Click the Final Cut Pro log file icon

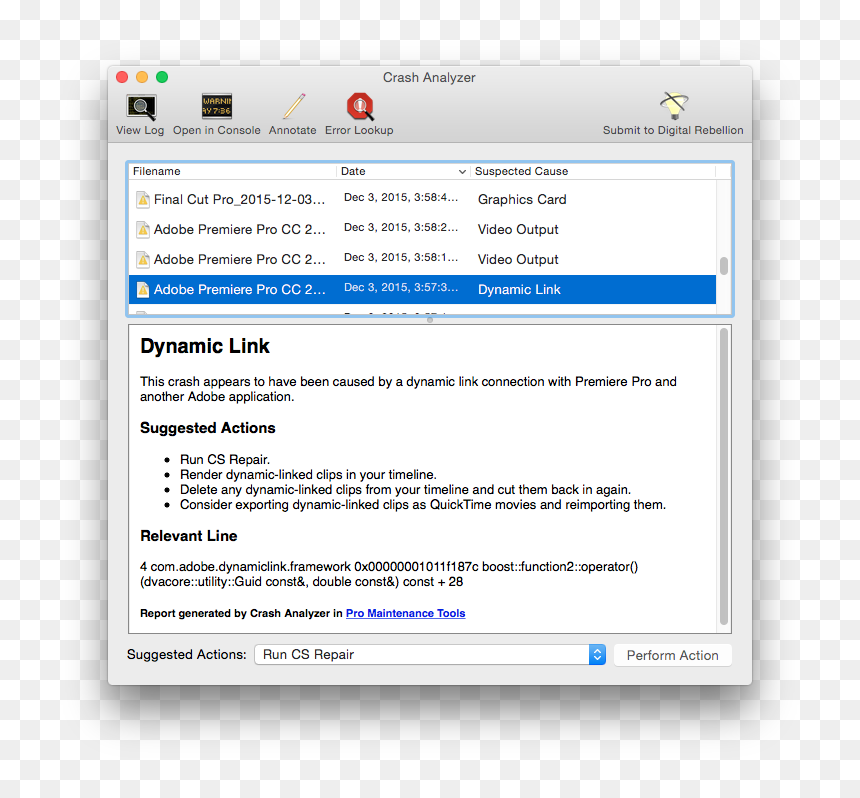point(143,200)
